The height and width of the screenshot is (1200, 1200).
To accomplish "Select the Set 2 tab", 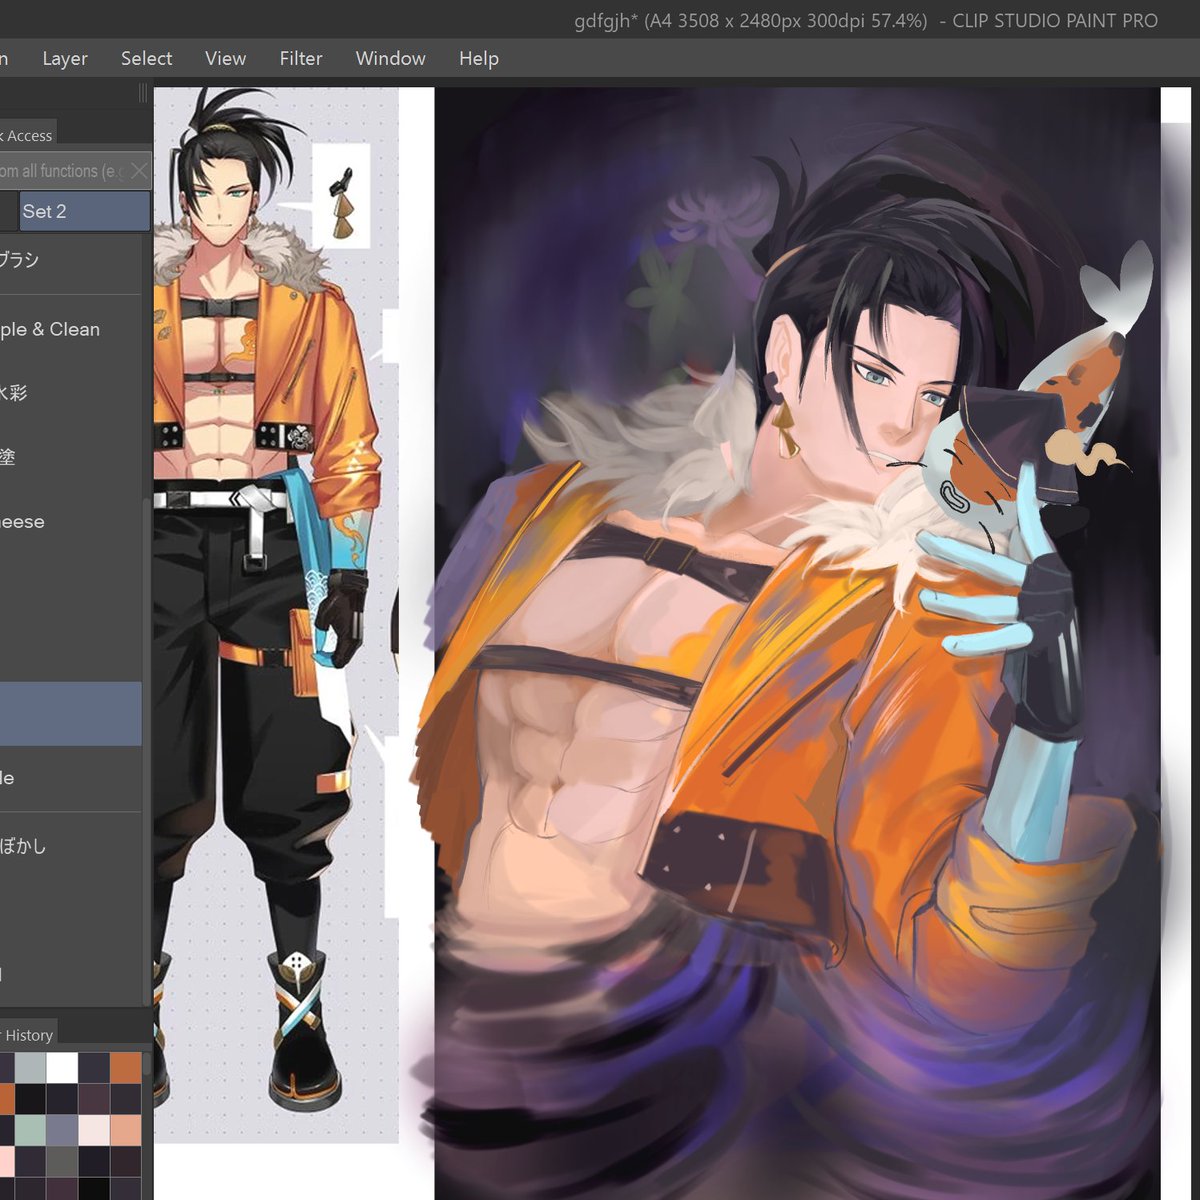I will pos(85,211).
